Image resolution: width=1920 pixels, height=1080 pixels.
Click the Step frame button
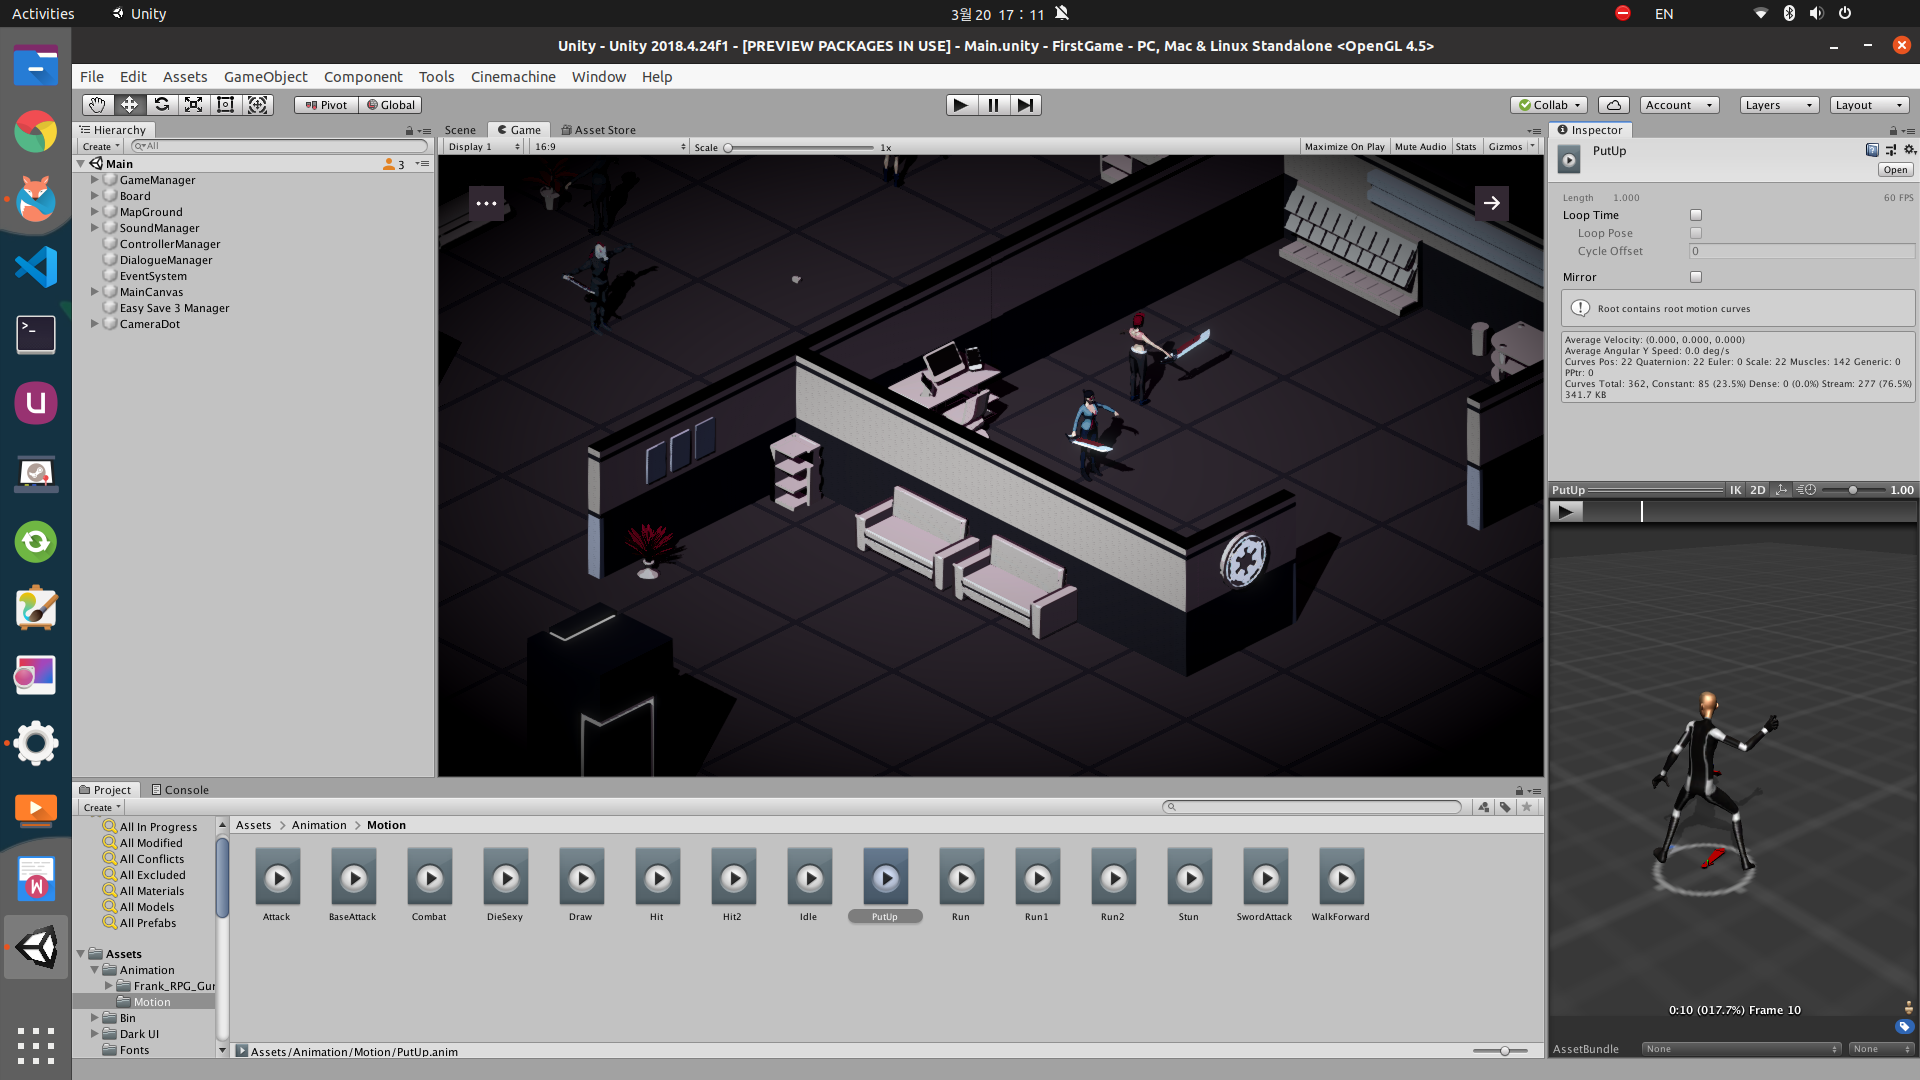tap(1025, 105)
